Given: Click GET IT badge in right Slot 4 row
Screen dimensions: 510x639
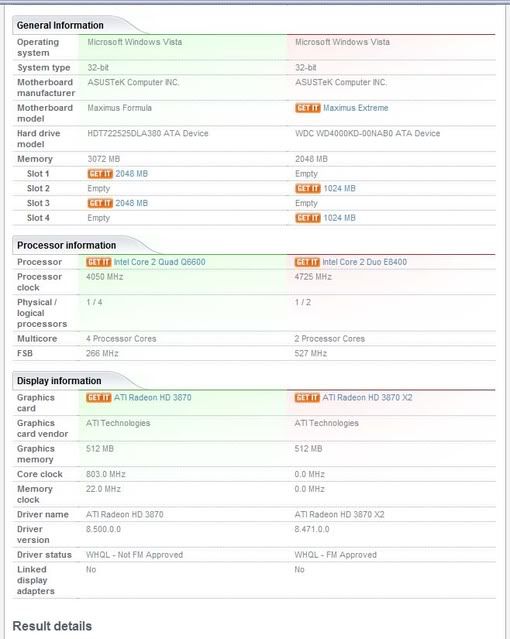Looking at the screenshot, I should (308, 218).
